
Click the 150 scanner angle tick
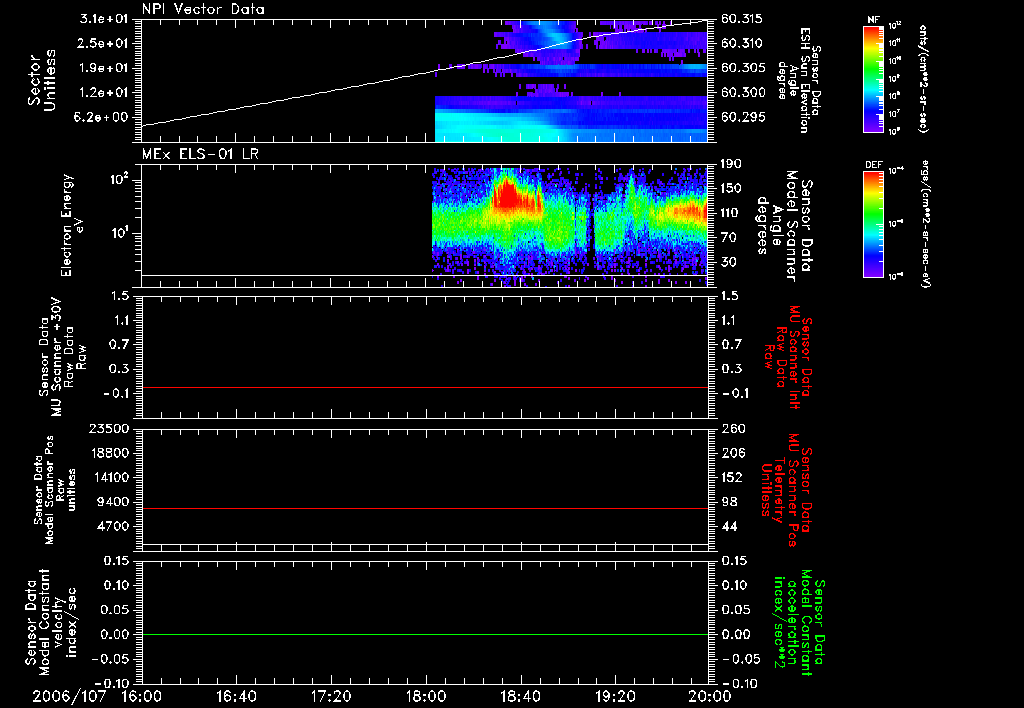point(731,189)
